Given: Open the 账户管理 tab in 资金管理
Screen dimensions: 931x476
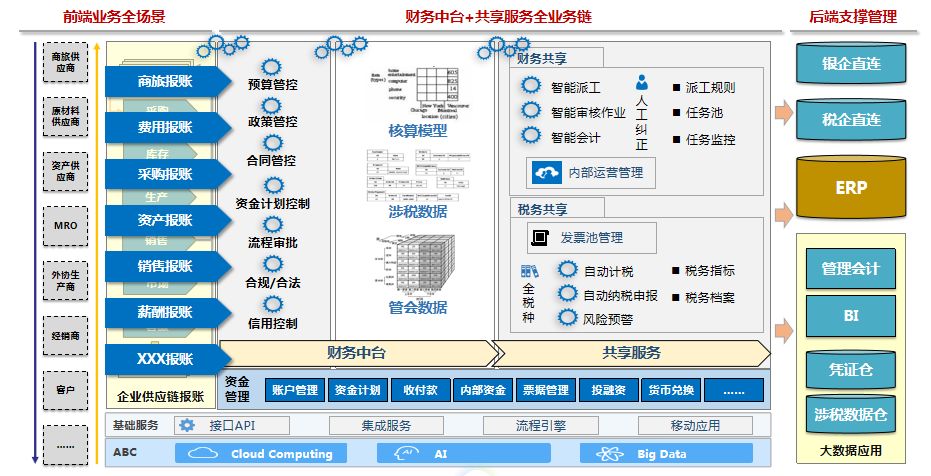Looking at the screenshot, I should pos(294,390).
